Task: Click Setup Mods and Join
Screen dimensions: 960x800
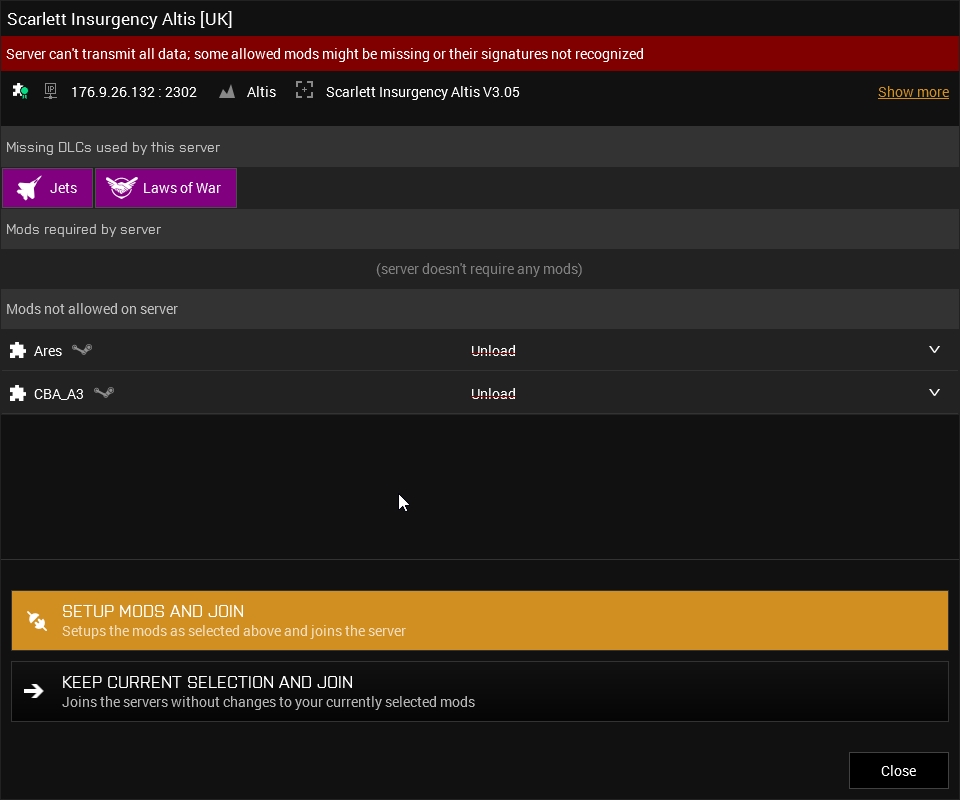Action: tap(480, 621)
